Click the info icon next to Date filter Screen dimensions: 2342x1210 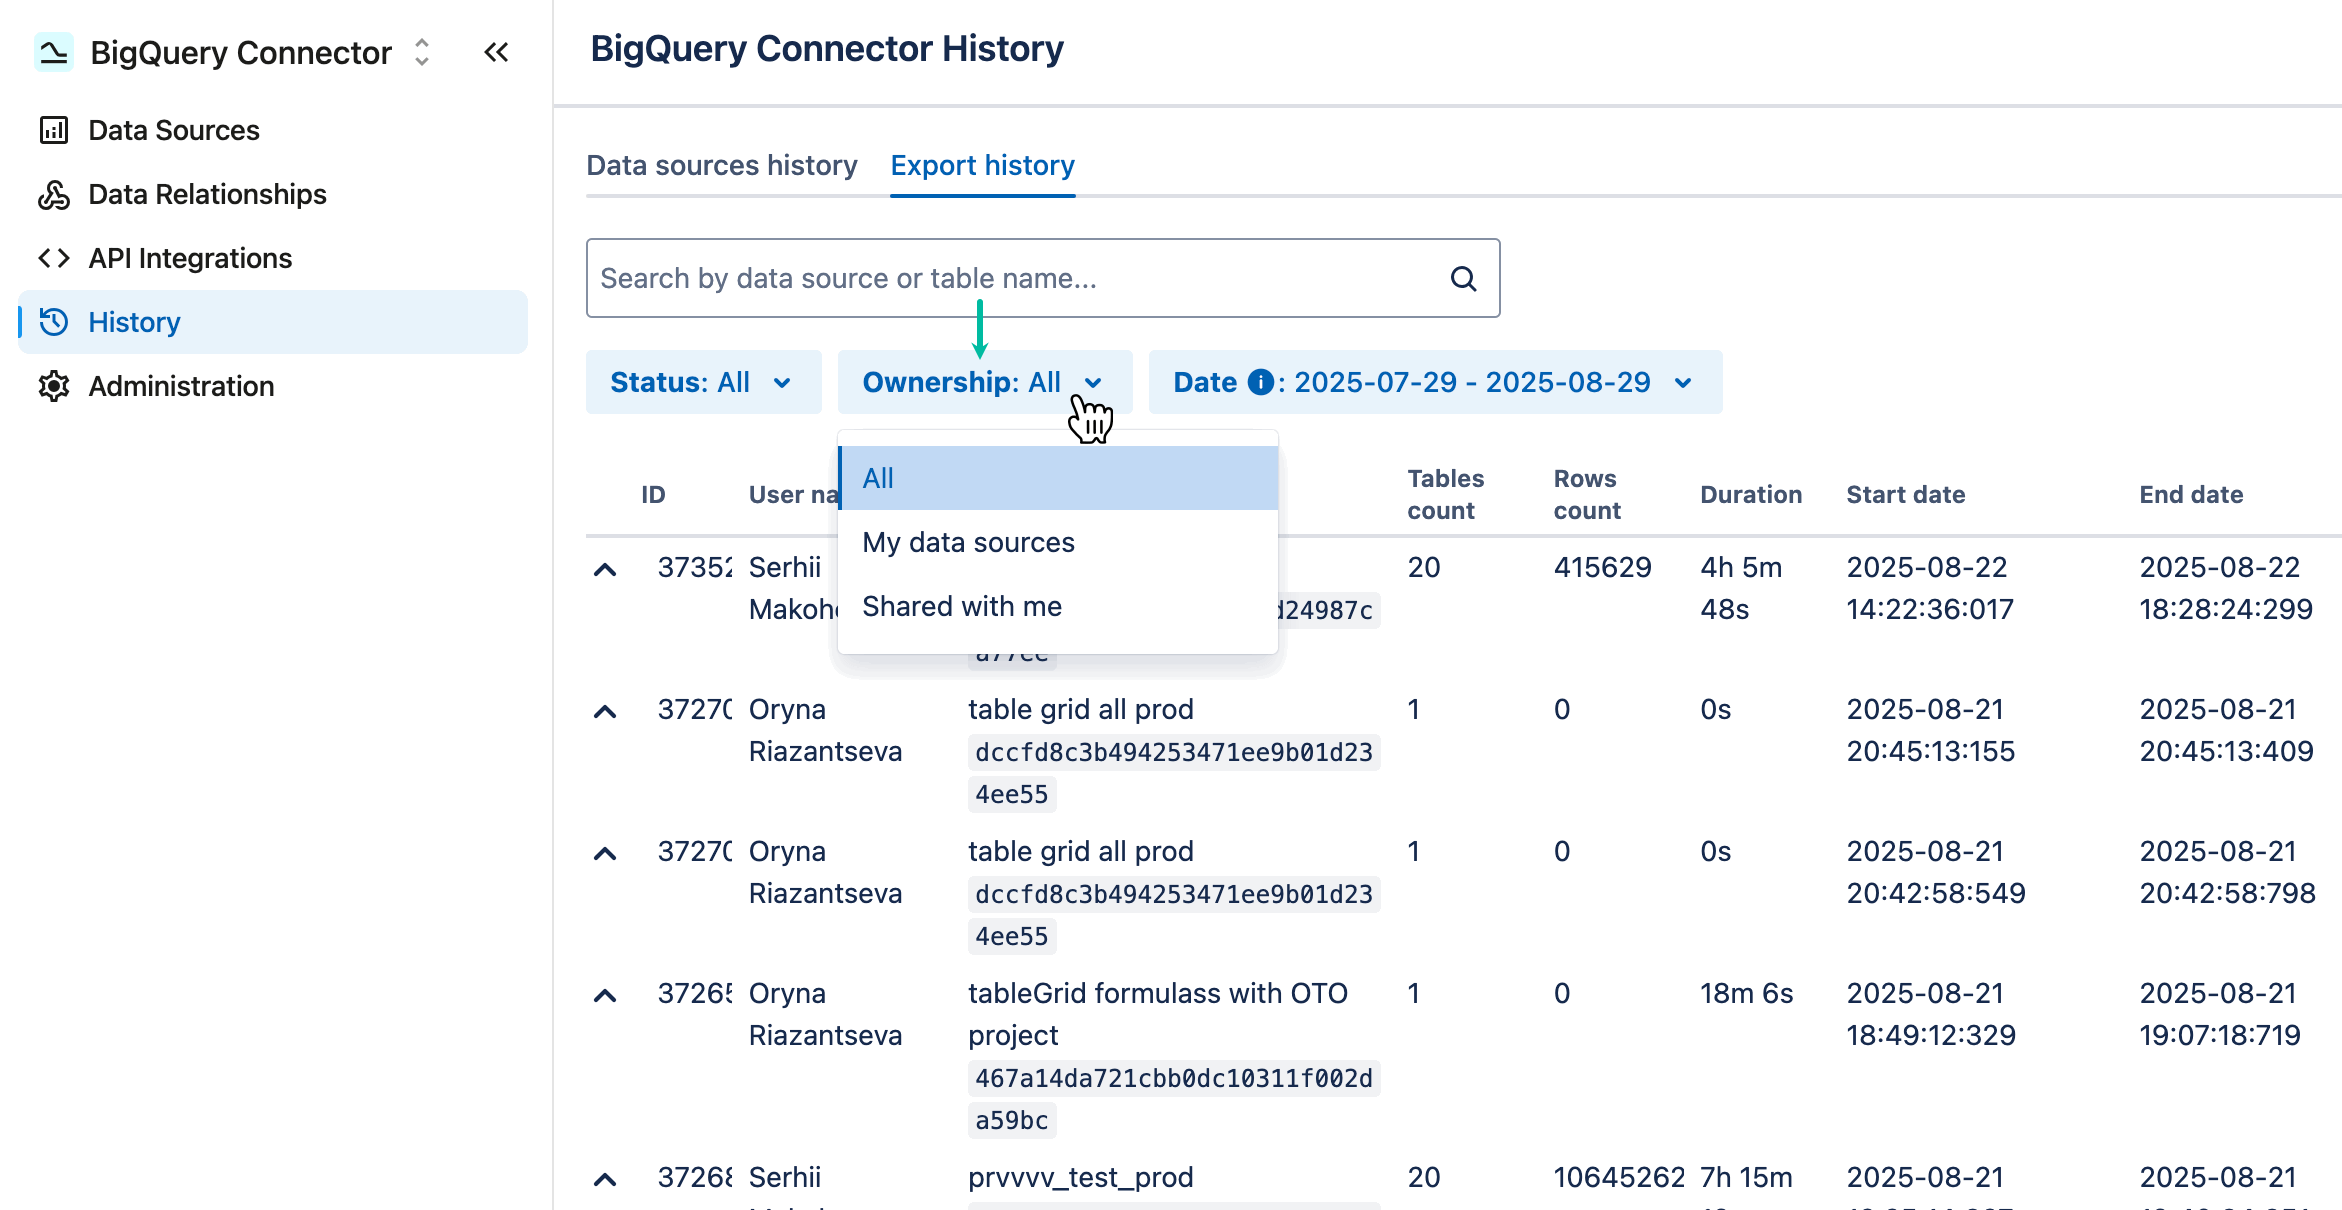coord(1260,382)
